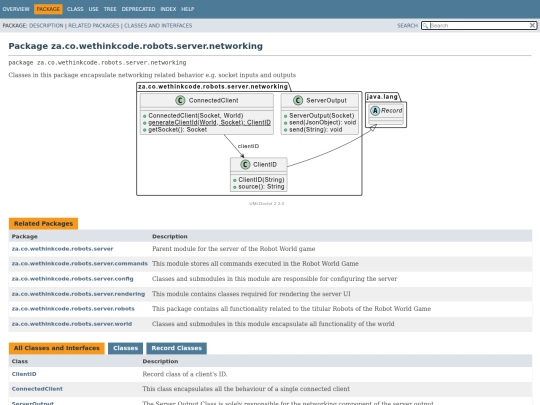Click ClientID(String) constructor in diagram
This screenshot has height=405, width=540.
point(261,180)
